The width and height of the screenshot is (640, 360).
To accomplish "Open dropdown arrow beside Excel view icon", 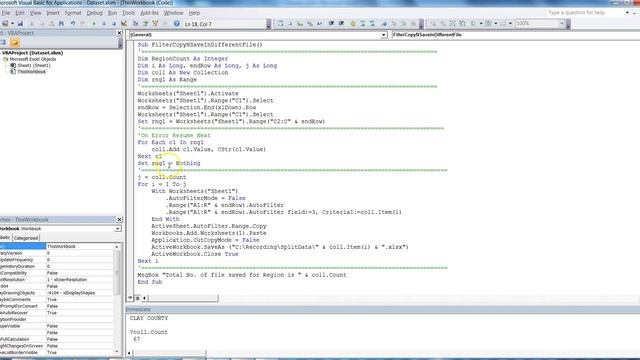I will [12, 24].
